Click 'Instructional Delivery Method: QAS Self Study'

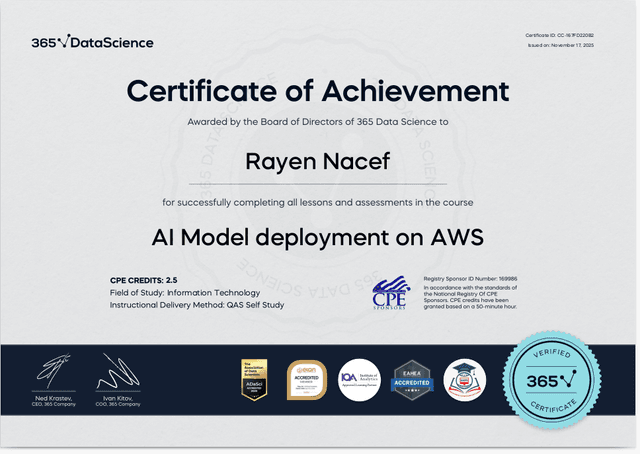(197, 305)
